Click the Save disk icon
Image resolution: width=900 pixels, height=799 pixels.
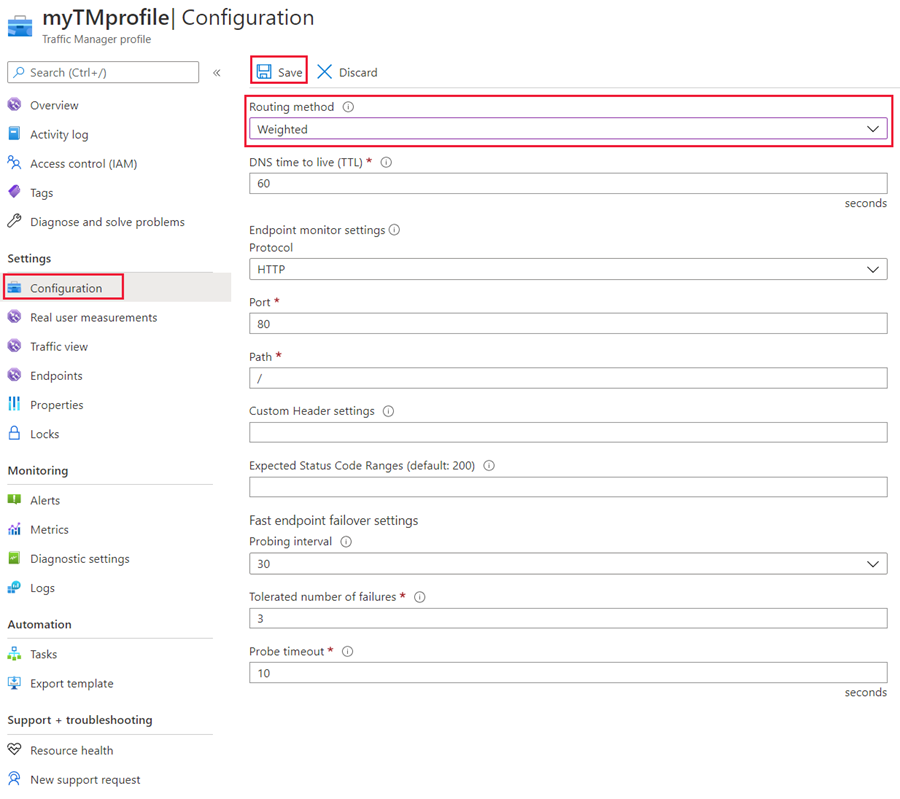click(264, 72)
